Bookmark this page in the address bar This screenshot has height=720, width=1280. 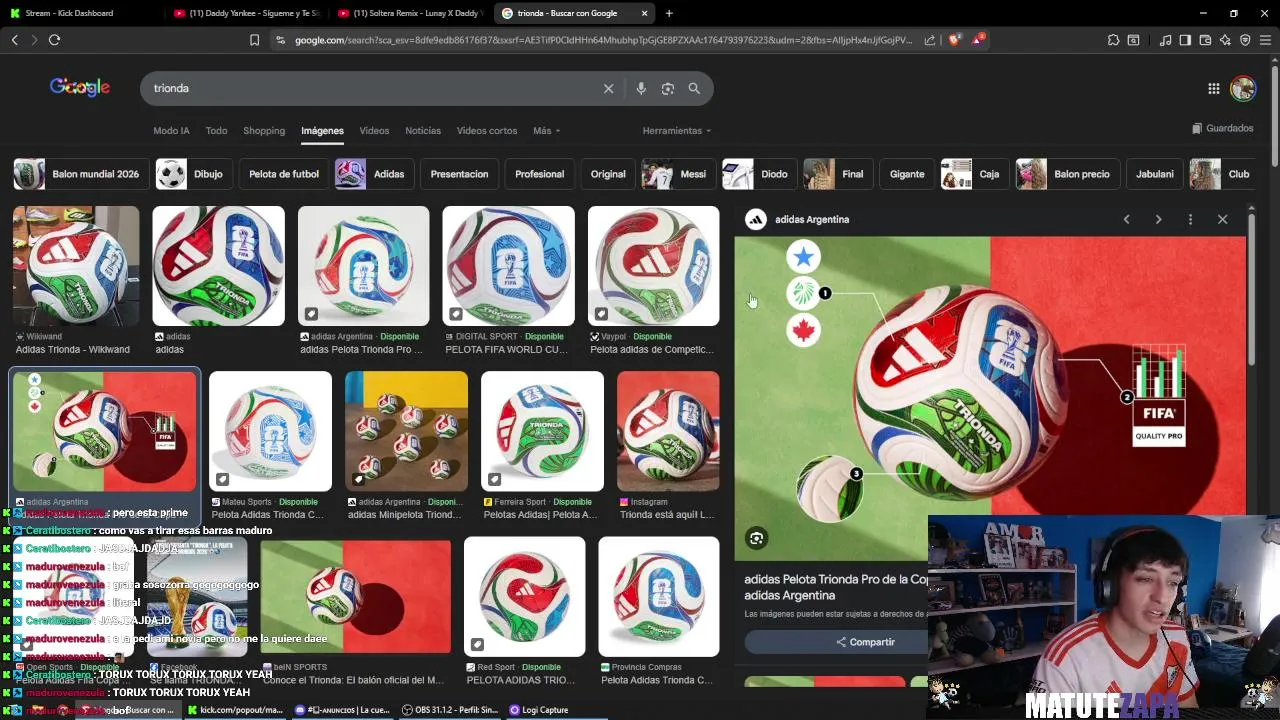click(x=254, y=40)
